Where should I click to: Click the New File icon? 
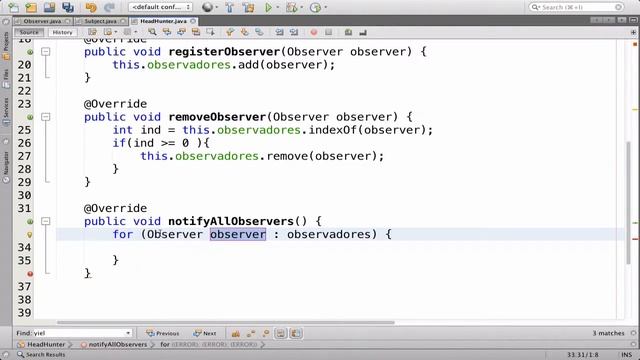13,7
